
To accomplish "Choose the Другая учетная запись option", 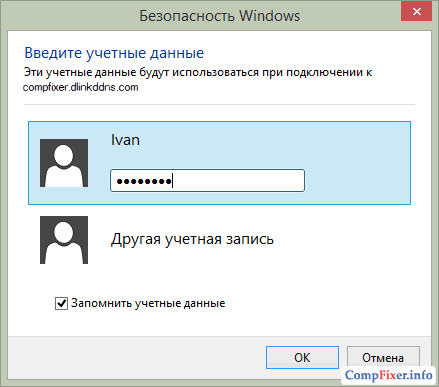I will pos(192,239).
